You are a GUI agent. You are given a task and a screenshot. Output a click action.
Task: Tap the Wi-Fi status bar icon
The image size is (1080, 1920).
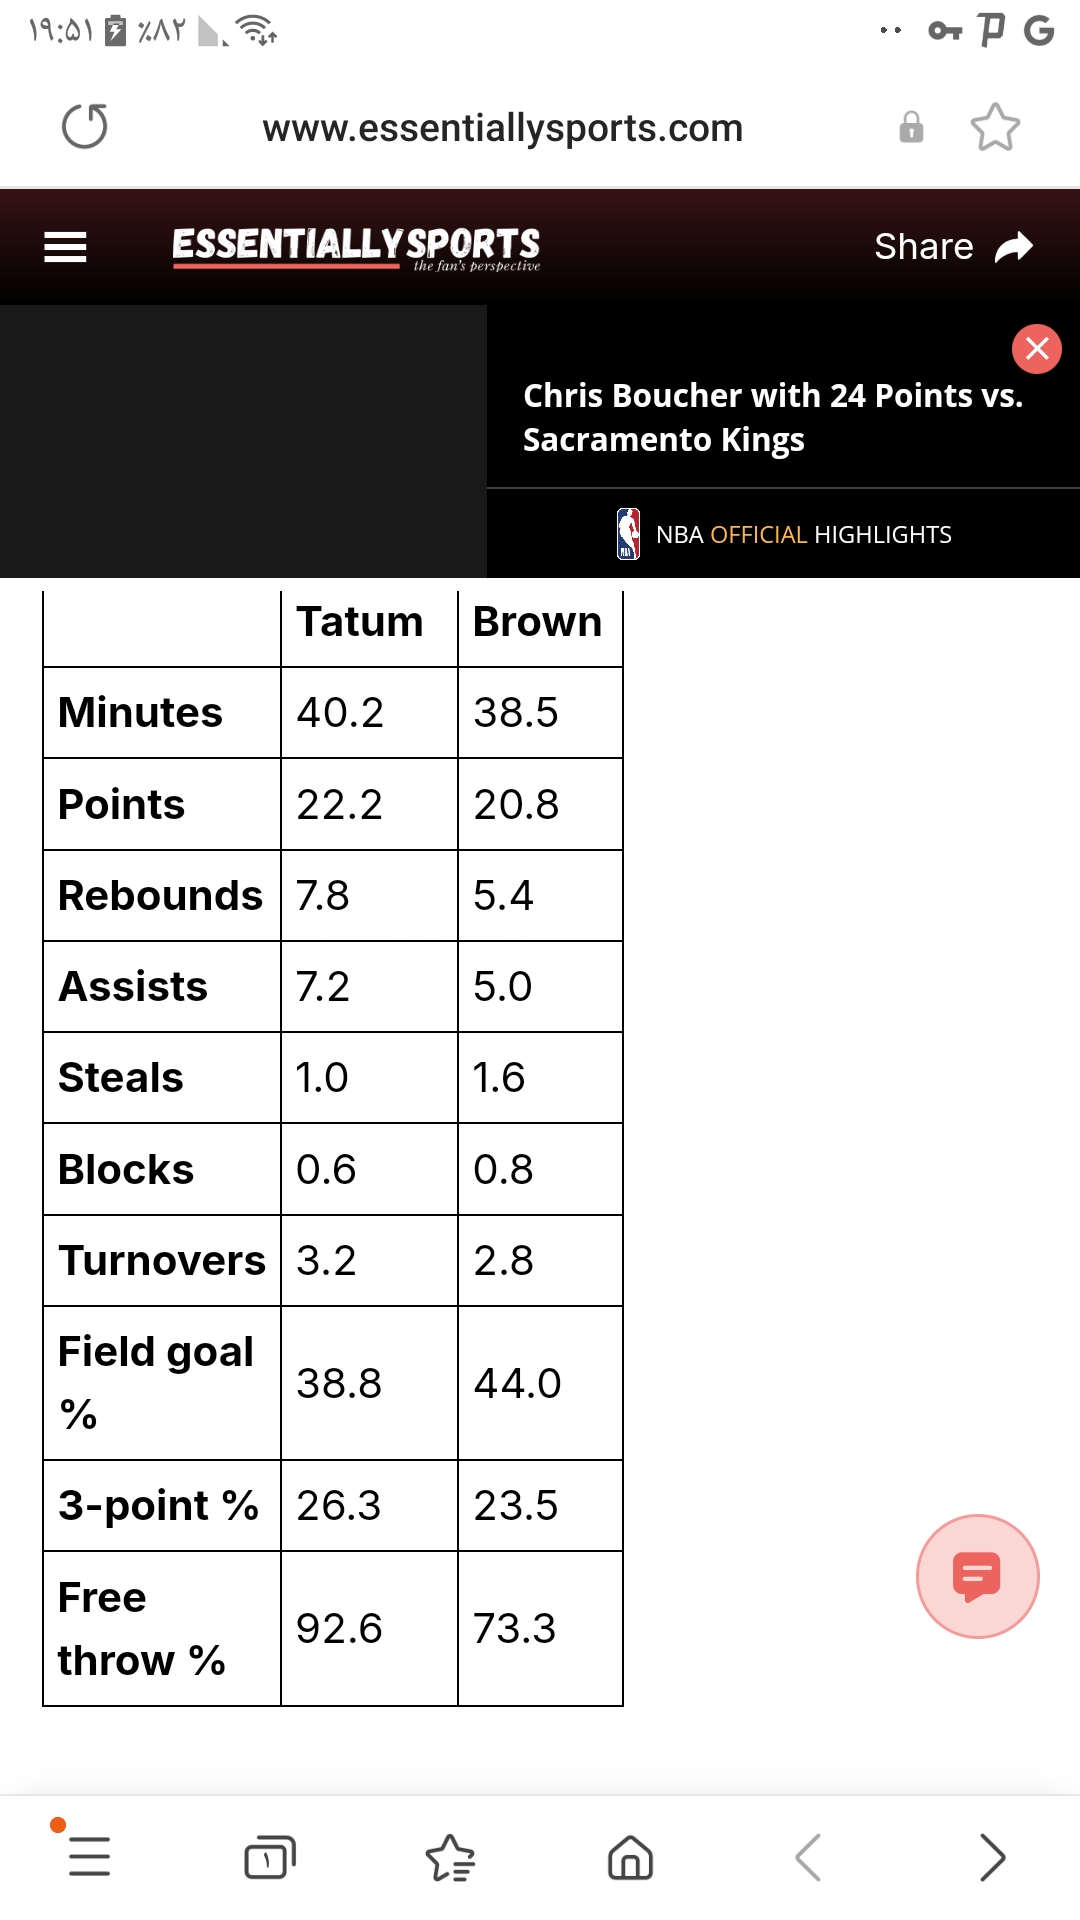pos(258,31)
